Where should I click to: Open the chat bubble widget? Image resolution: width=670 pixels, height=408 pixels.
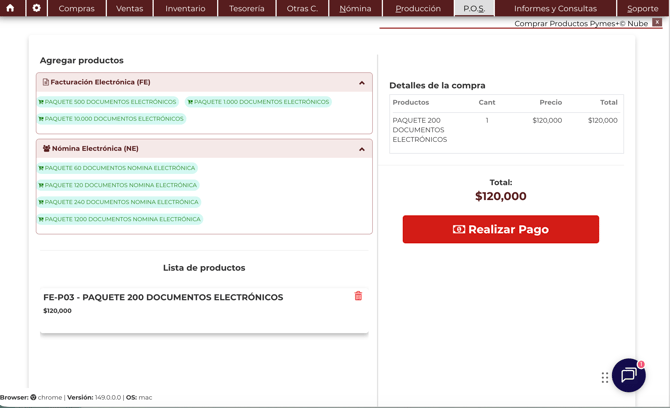[x=629, y=375]
